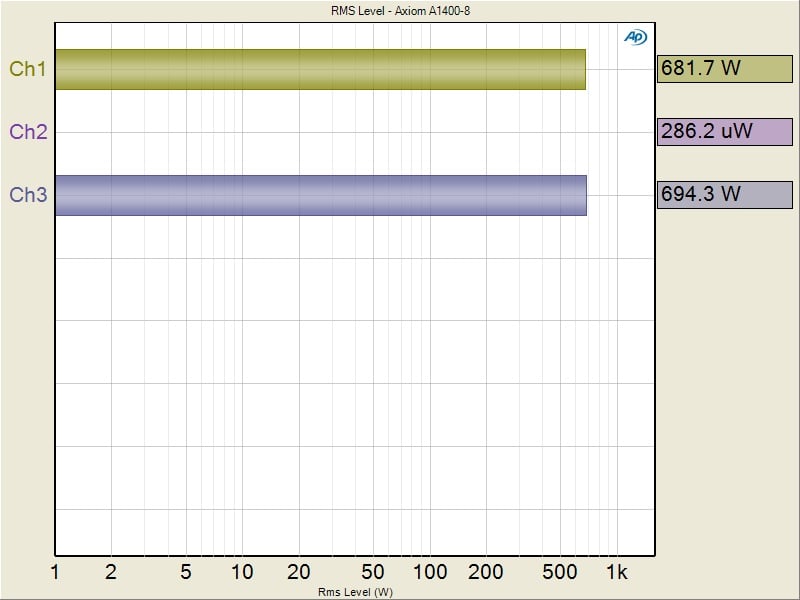This screenshot has width=800, height=600.
Task: Click the chart title RMS Level - Axiom A1400-8
Action: click(400, 11)
